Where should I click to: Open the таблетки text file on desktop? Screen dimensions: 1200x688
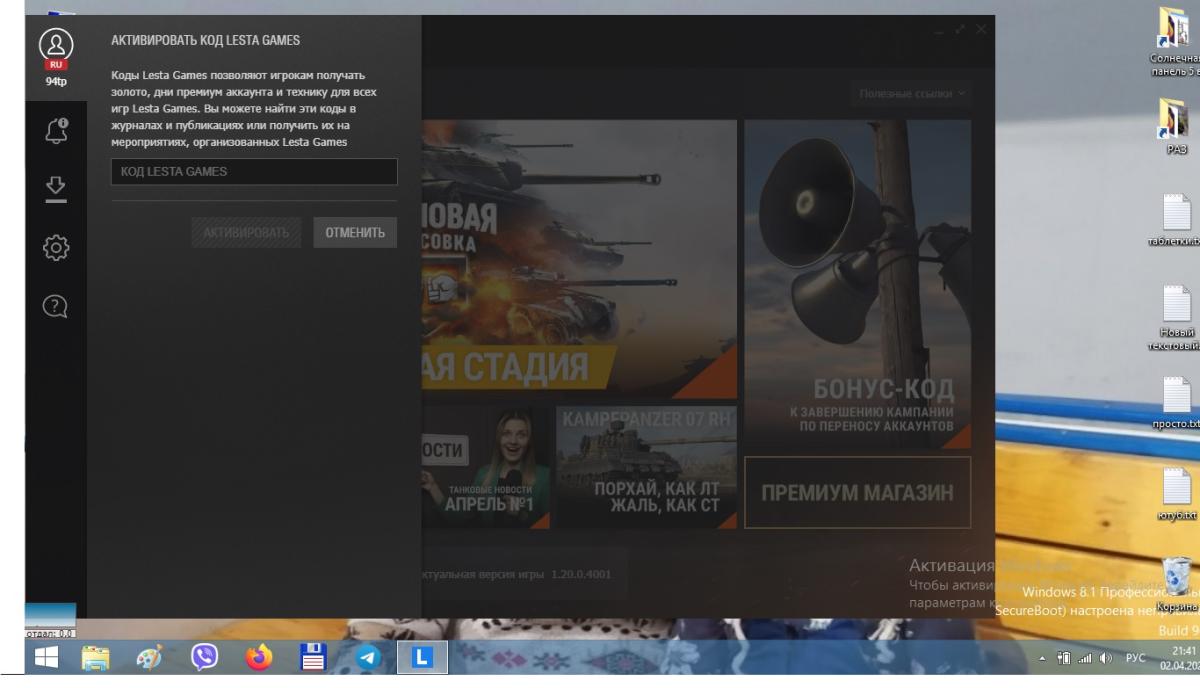pos(1176,219)
